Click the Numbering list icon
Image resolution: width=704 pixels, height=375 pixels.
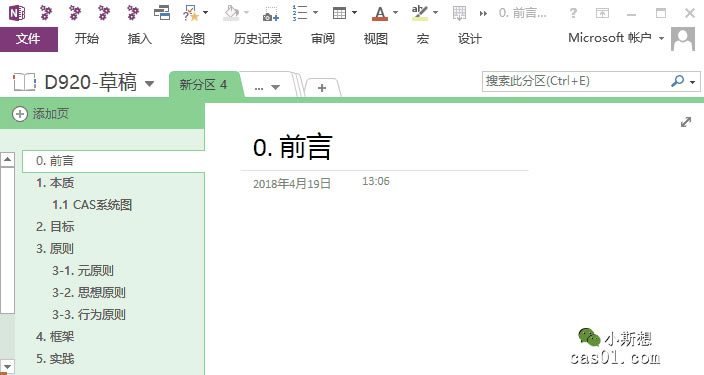300,13
